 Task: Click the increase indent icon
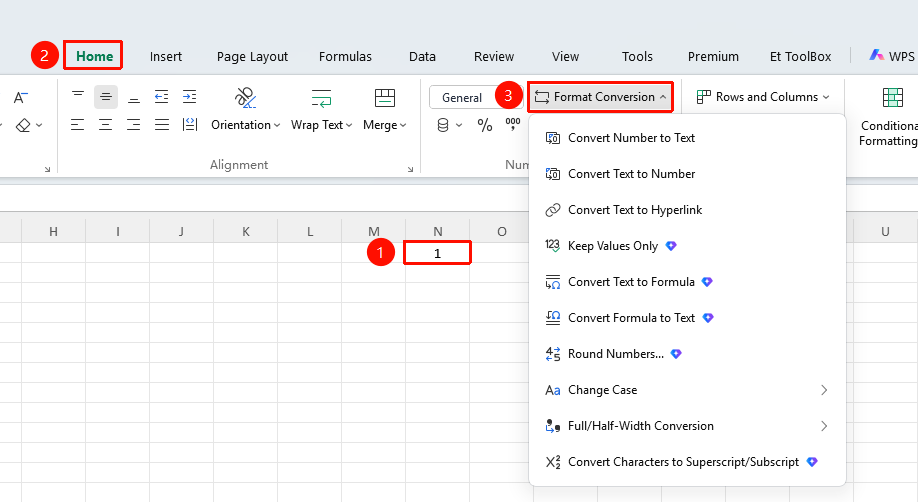pos(190,97)
